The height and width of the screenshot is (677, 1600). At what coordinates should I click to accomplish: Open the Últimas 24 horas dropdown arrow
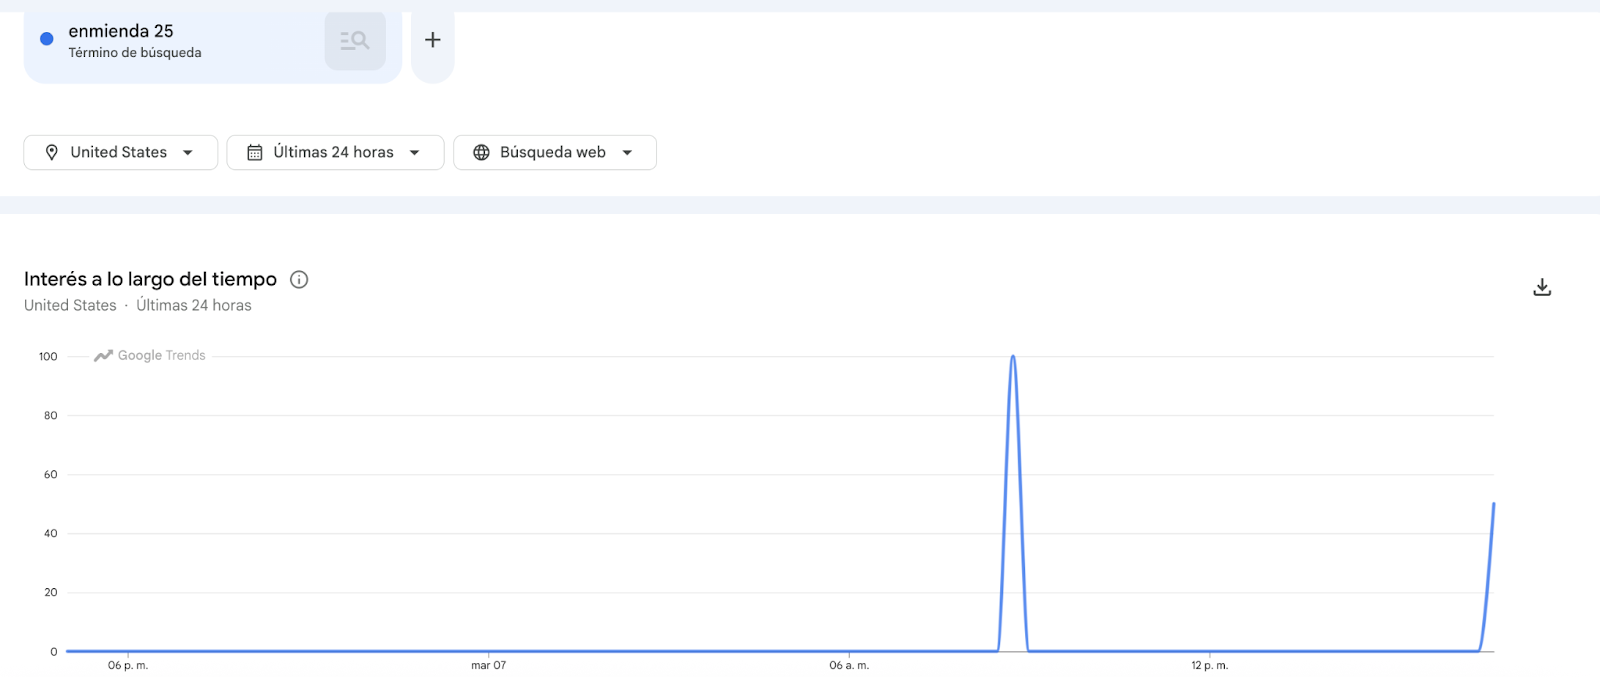click(415, 153)
